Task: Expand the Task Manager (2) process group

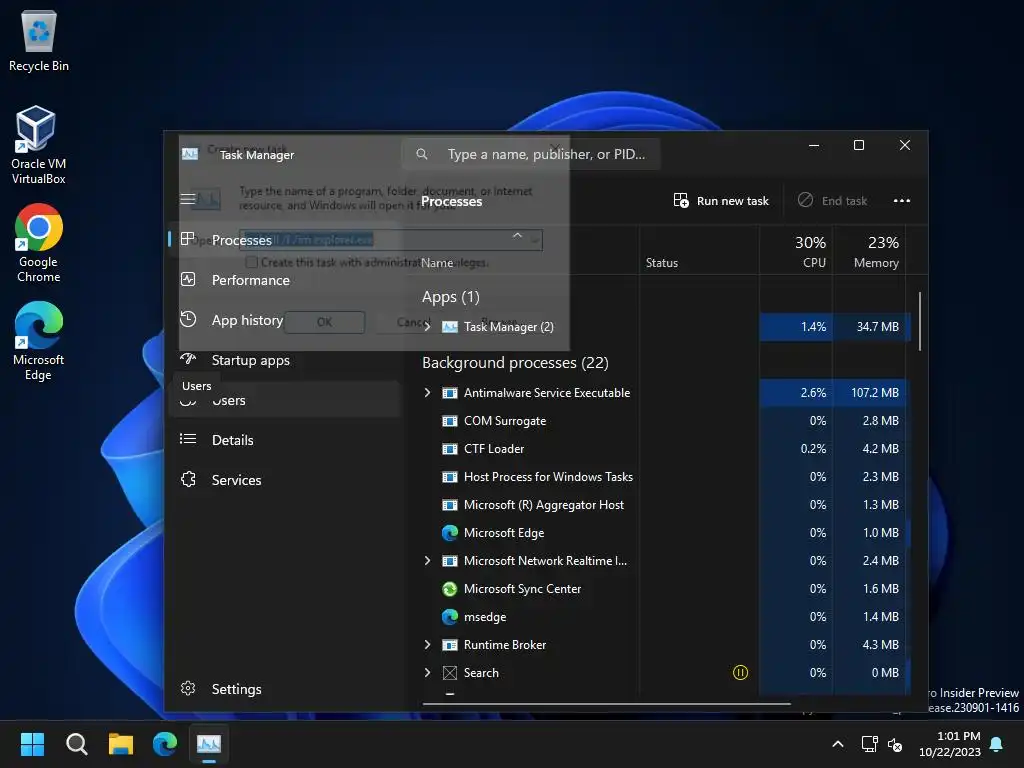Action: click(x=427, y=327)
